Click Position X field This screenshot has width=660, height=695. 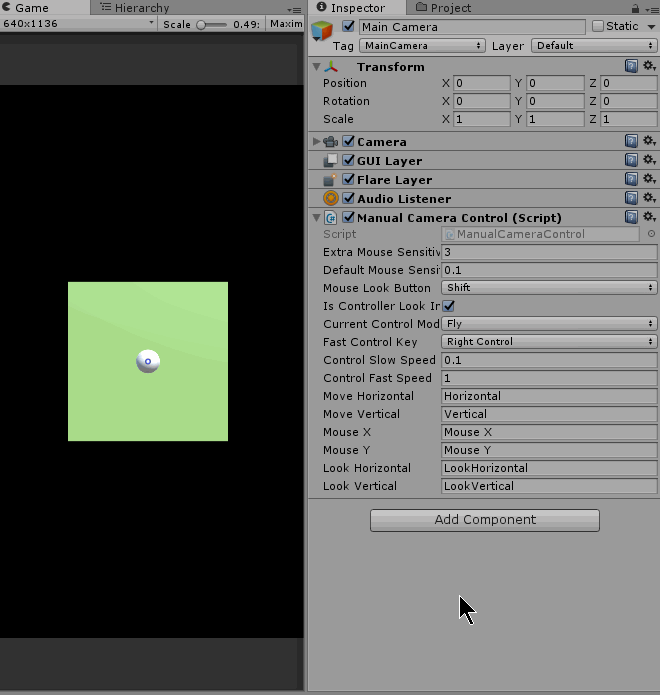coord(482,83)
